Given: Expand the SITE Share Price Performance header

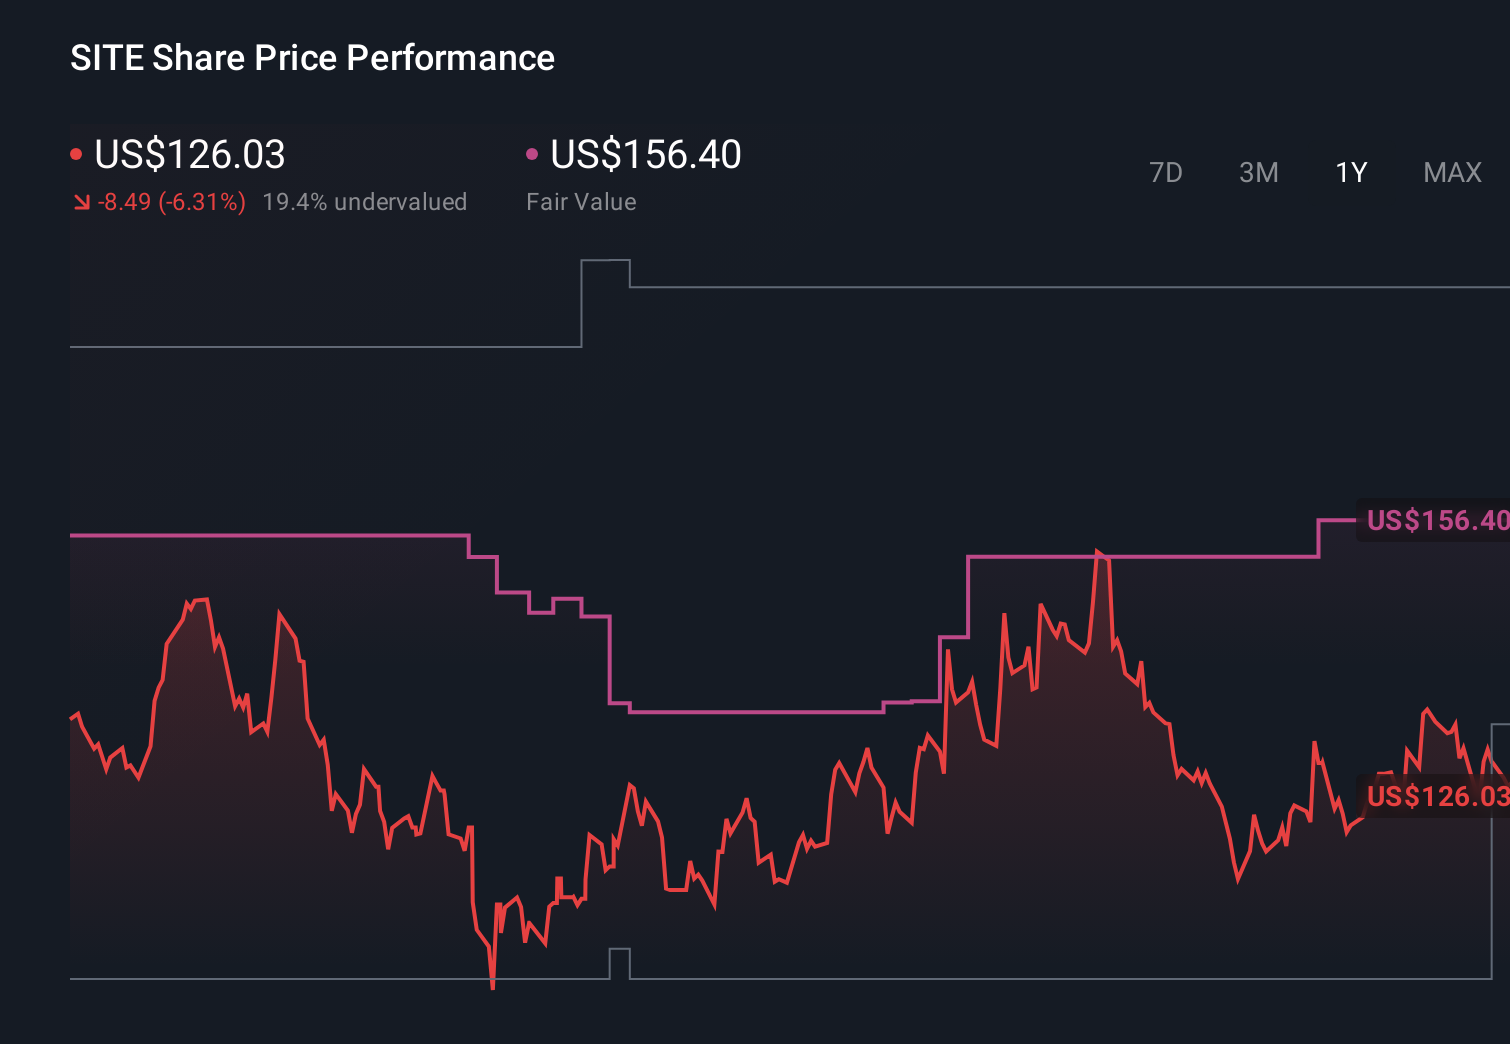Looking at the screenshot, I should [311, 57].
